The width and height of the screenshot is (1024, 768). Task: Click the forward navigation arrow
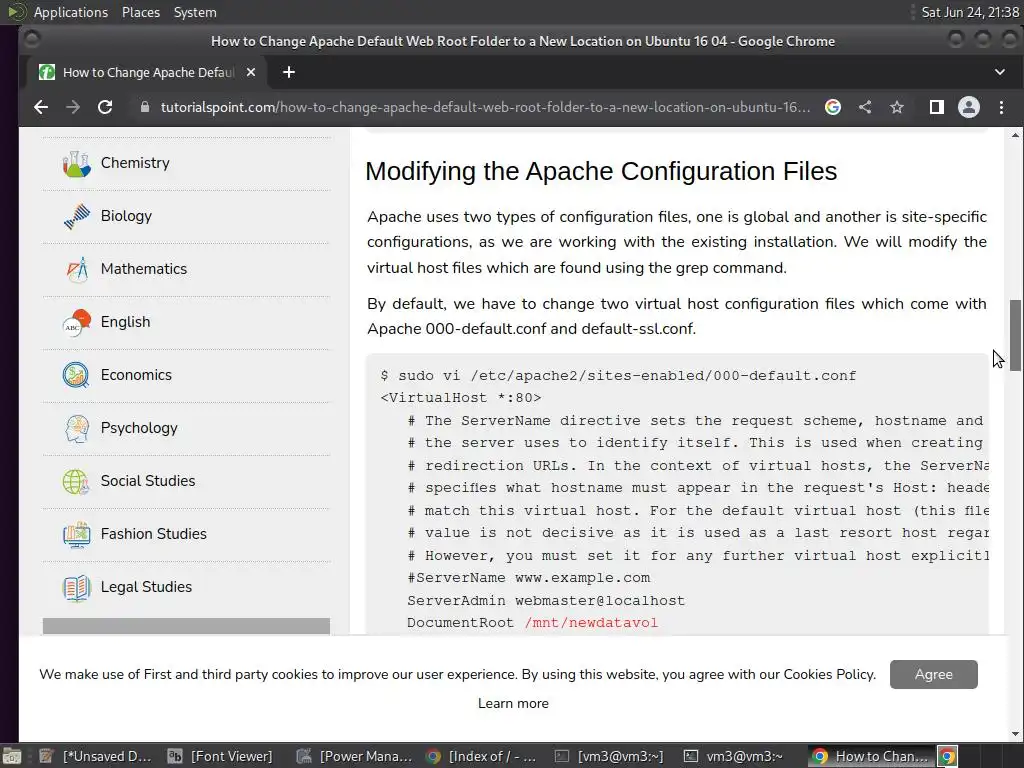[x=72, y=107]
